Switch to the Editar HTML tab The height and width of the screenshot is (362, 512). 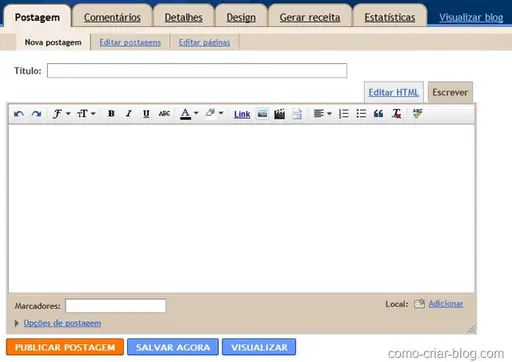click(x=394, y=92)
